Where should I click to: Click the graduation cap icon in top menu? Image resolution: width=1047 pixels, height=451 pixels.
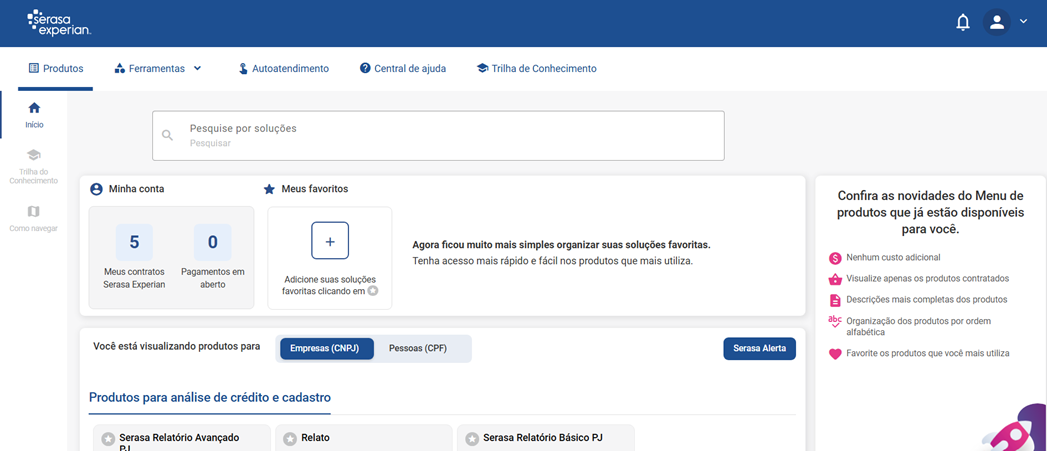coord(483,68)
